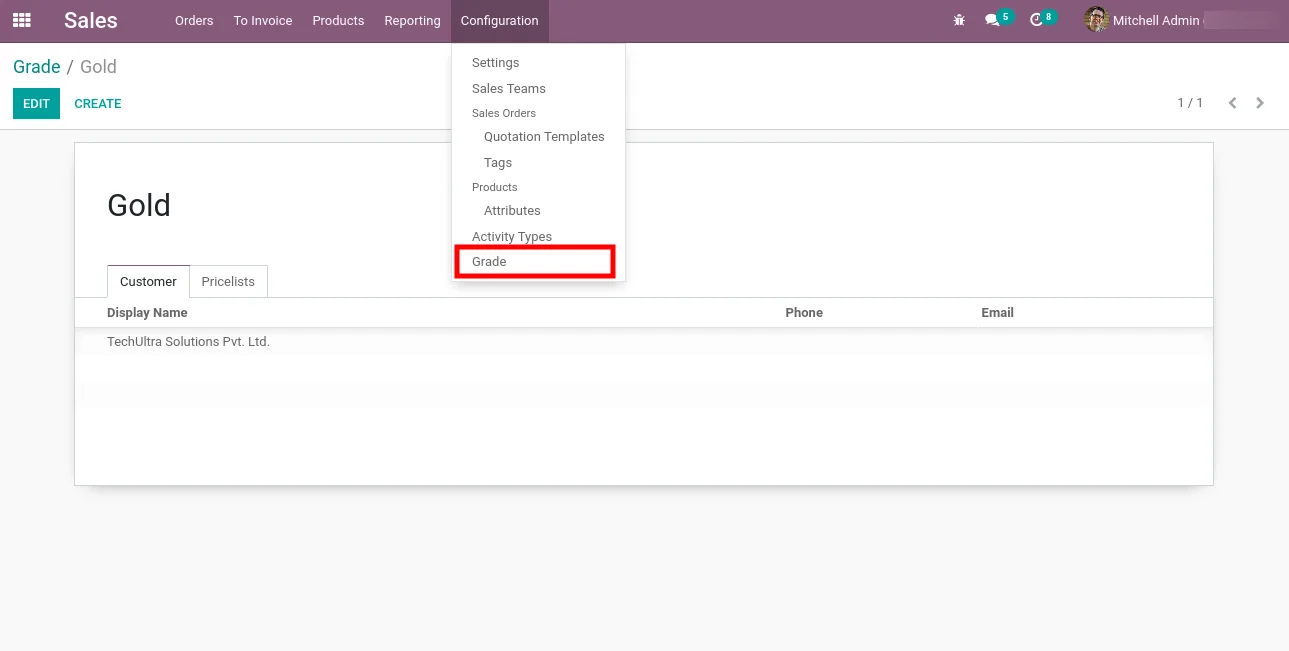Switch to the Pricelists tab
This screenshot has height=651, width=1289.
pos(228,281)
